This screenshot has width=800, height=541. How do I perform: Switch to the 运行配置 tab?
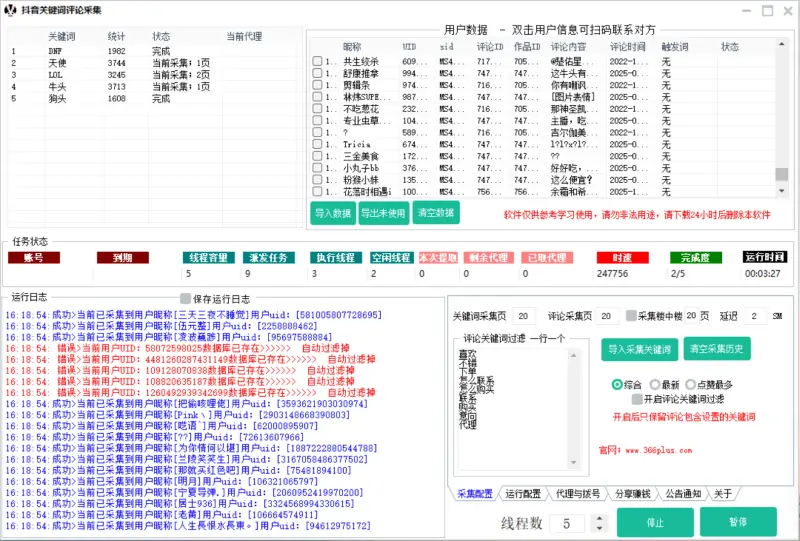click(x=523, y=494)
